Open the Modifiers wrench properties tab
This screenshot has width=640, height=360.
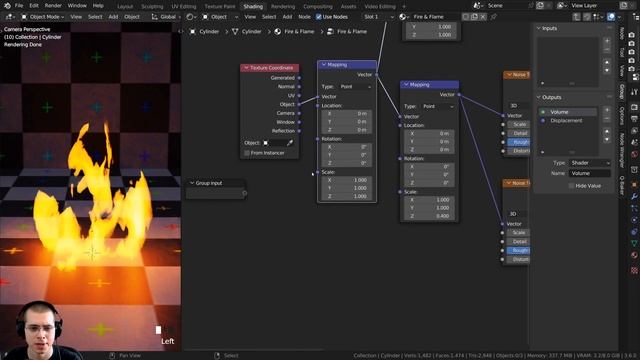(634, 196)
